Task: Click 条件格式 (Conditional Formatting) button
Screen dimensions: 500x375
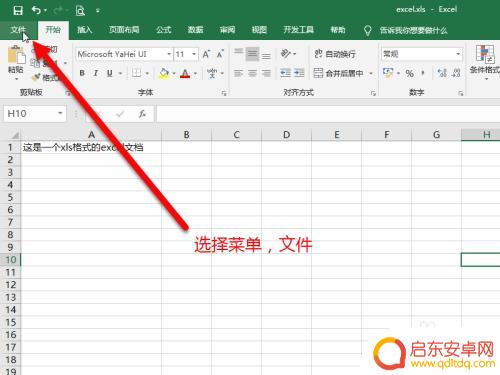Action: (485, 62)
